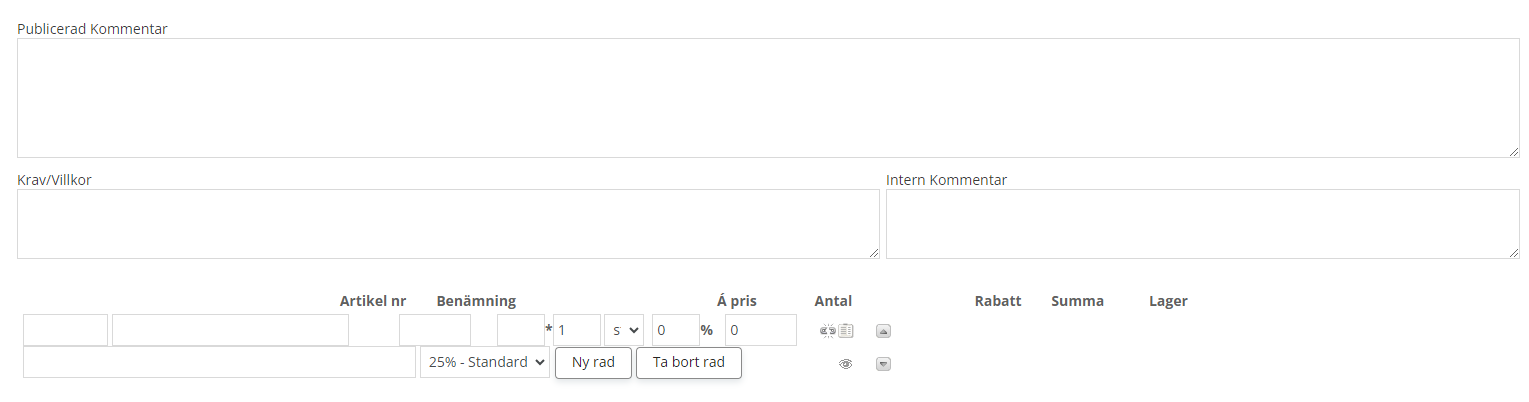The height and width of the screenshot is (402, 1529).
Task: Click the empty field just left of the asterisk
Action: coord(520,330)
